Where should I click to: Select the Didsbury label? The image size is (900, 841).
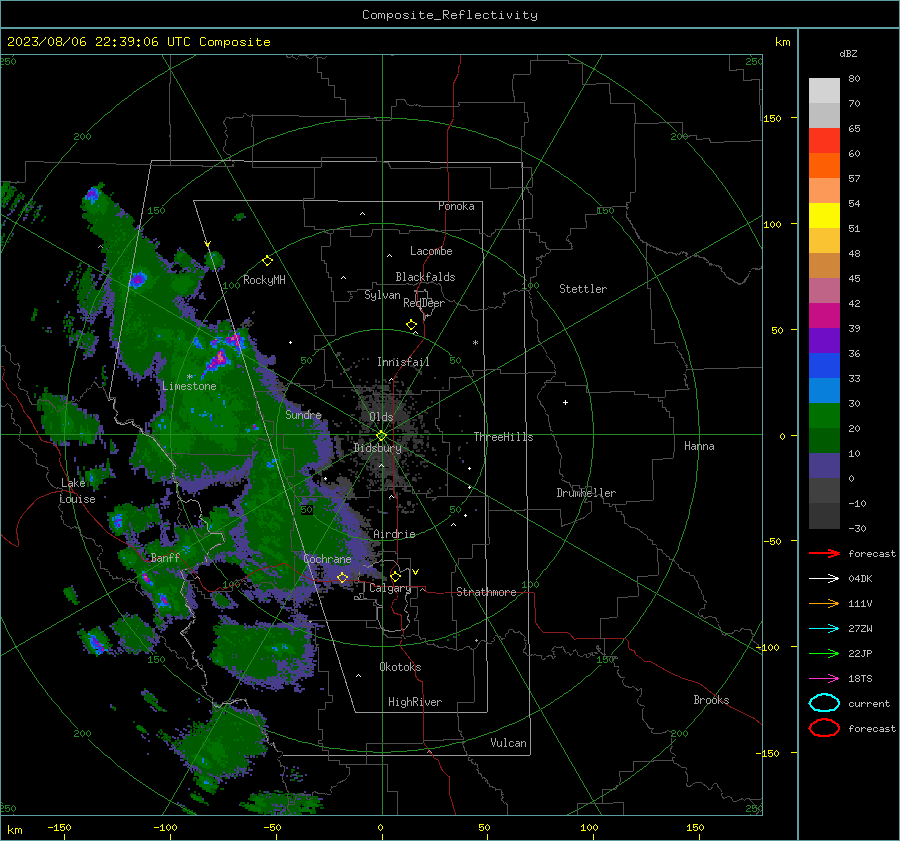tap(377, 448)
